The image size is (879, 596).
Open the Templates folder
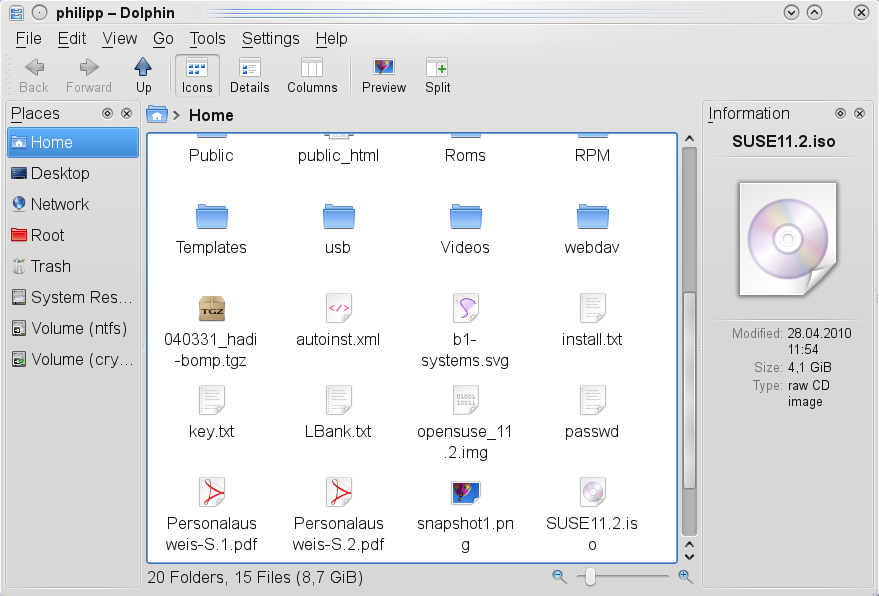pyautogui.click(x=211, y=222)
